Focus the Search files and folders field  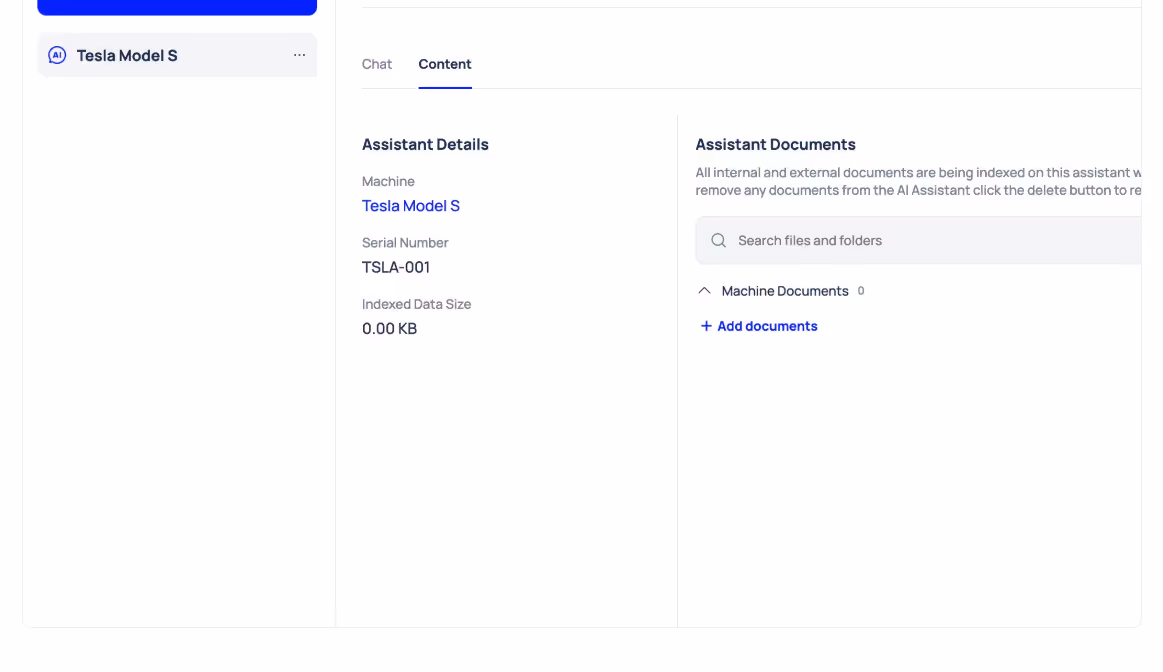point(918,240)
